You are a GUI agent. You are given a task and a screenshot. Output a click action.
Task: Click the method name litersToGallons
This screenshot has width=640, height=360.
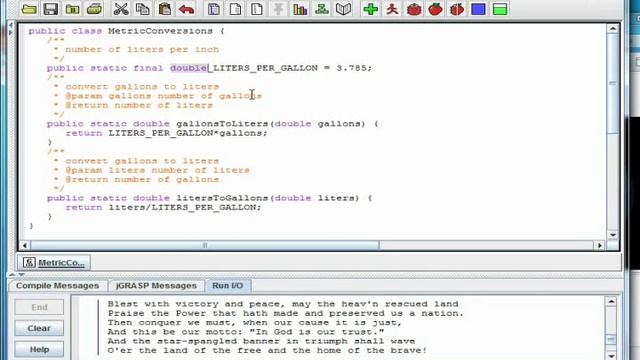click(222, 198)
